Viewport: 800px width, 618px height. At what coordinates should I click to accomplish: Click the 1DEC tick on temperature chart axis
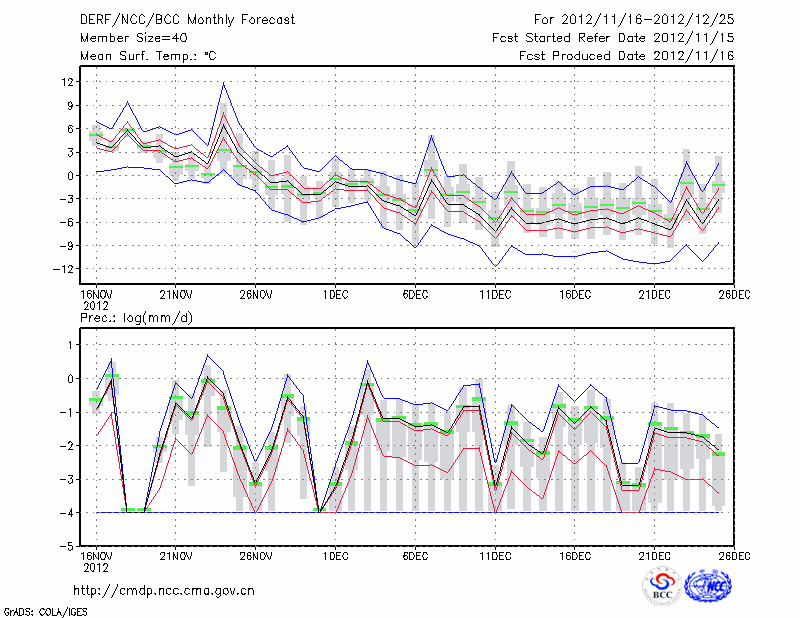pos(335,294)
